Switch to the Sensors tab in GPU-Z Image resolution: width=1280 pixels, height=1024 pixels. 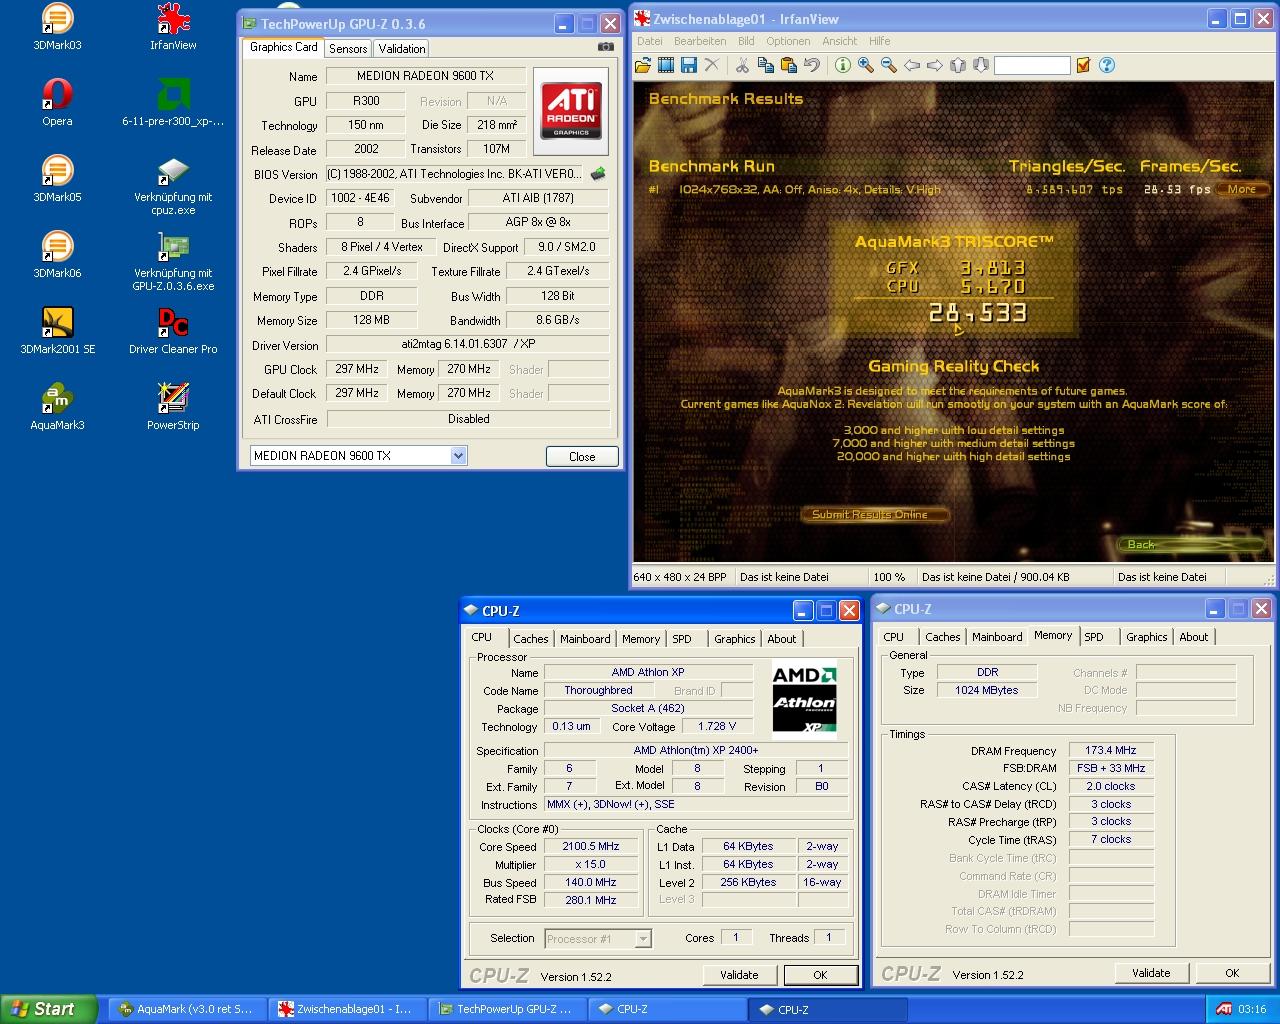[x=348, y=49]
